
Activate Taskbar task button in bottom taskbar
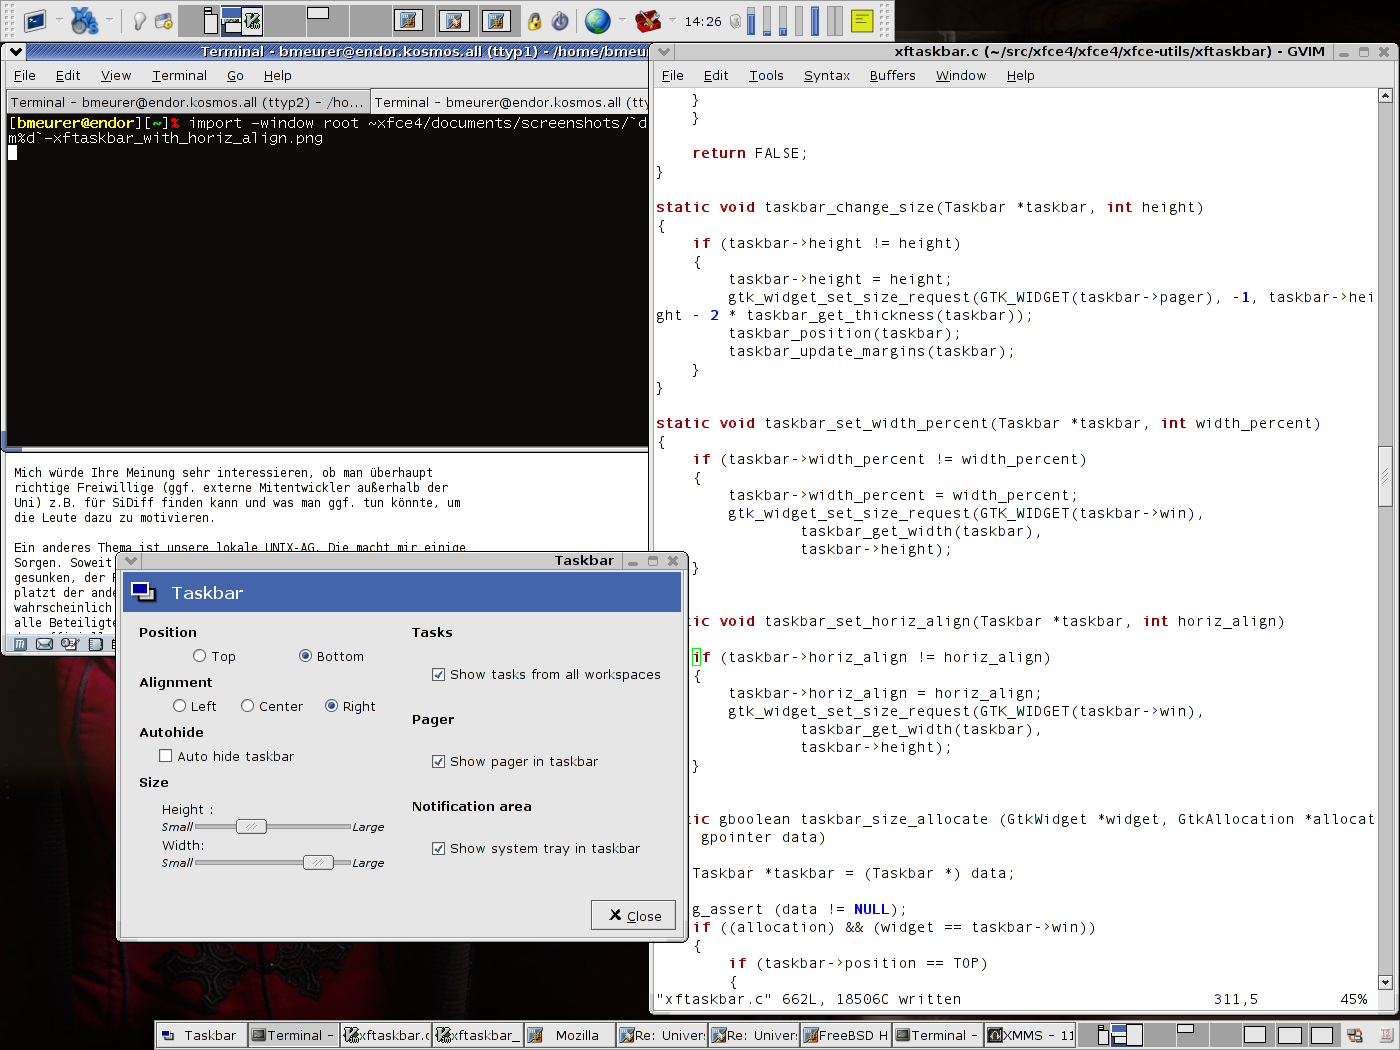[x=201, y=1035]
